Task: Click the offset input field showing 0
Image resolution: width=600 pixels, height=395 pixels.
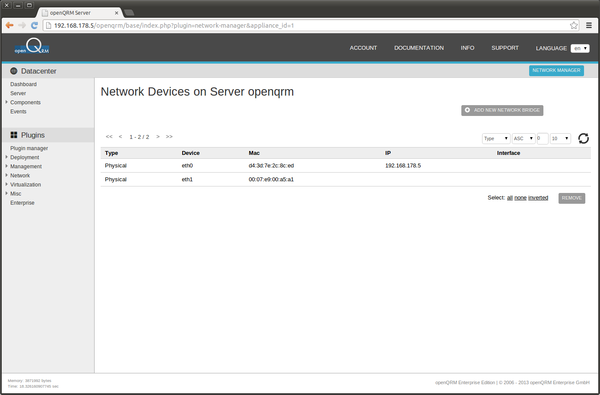Action: [x=542, y=139]
